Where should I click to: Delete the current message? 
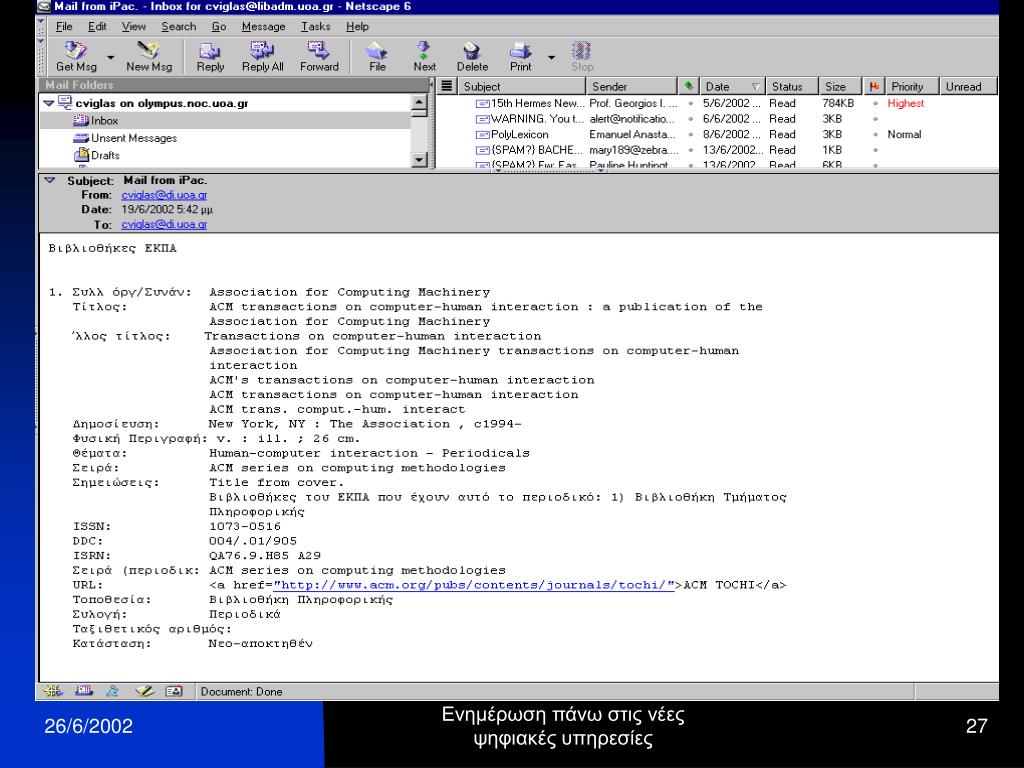pos(472,57)
